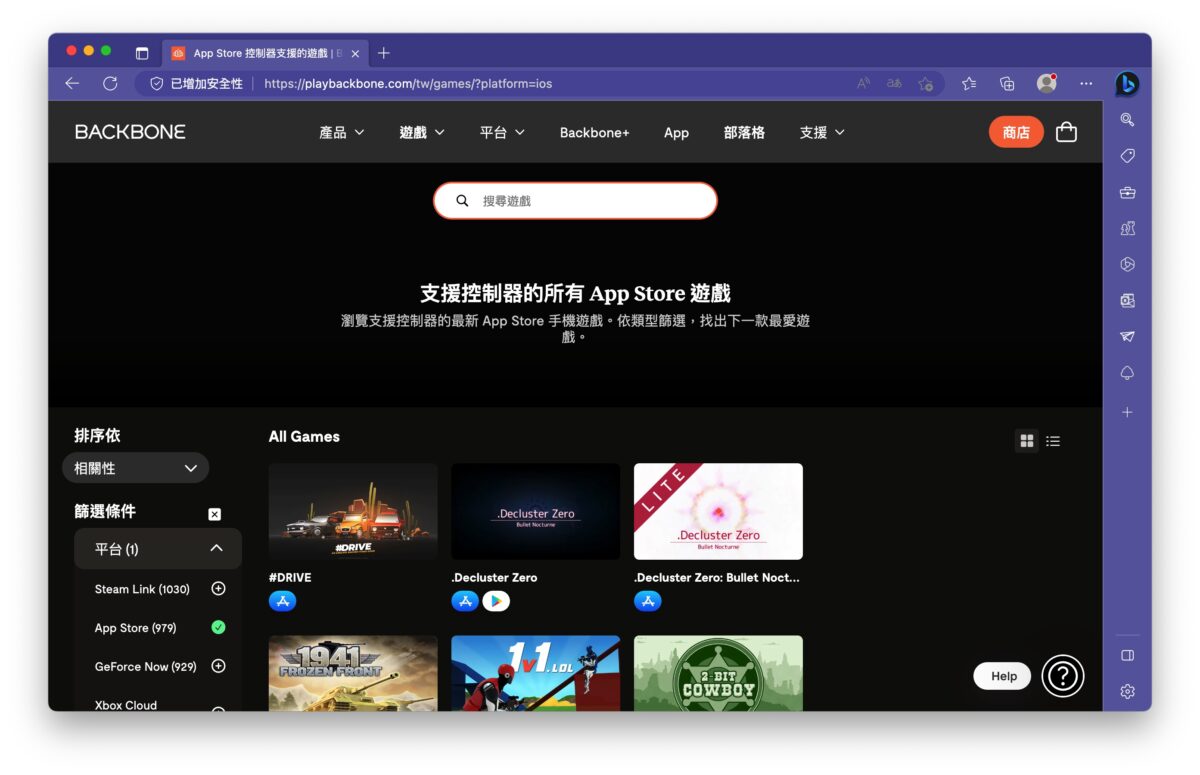Open the sidebar shopping tag icon

[x=1127, y=156]
